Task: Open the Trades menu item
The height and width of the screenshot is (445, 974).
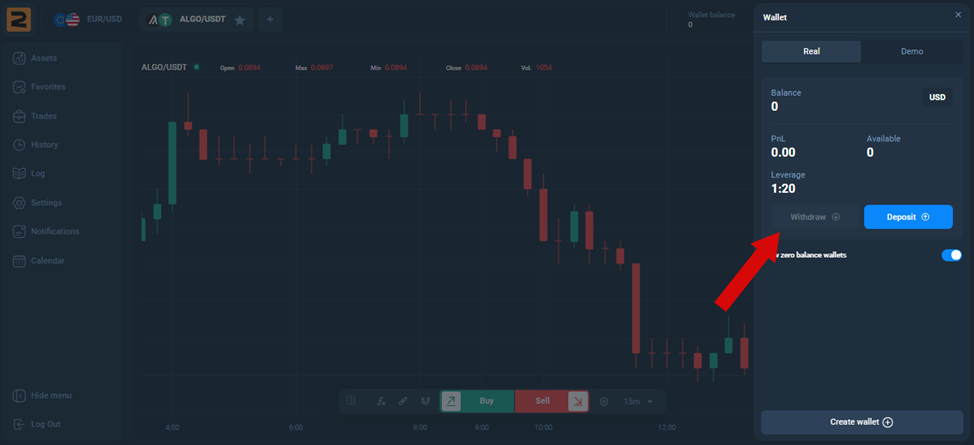Action: pos(42,116)
